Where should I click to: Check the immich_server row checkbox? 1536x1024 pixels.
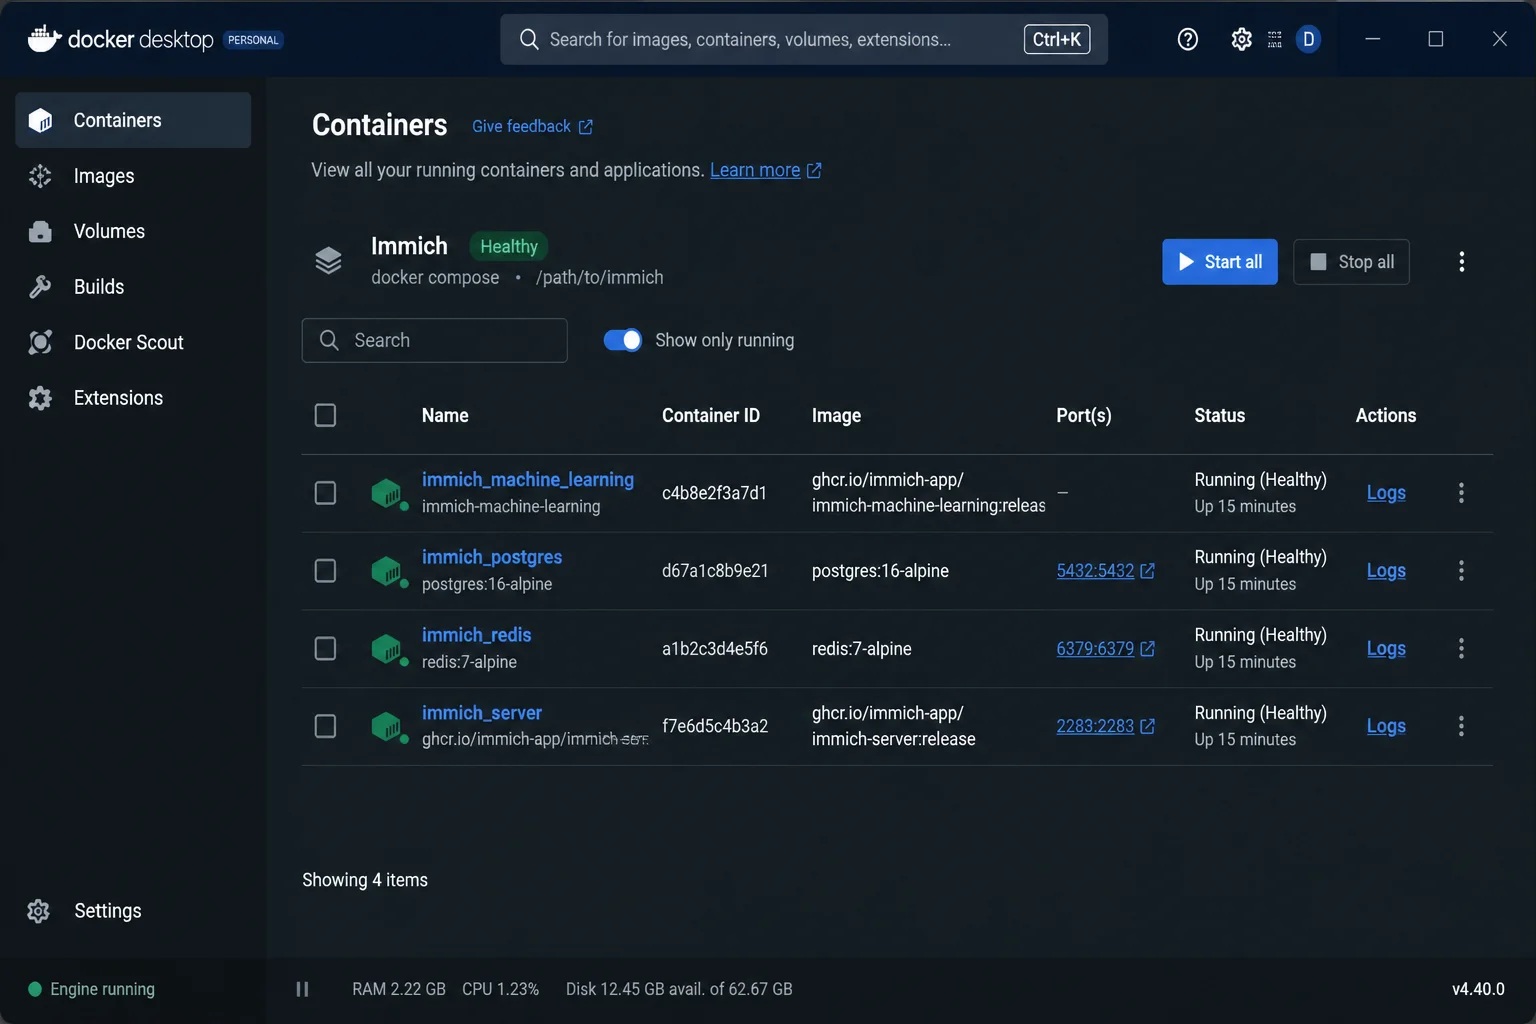325,726
